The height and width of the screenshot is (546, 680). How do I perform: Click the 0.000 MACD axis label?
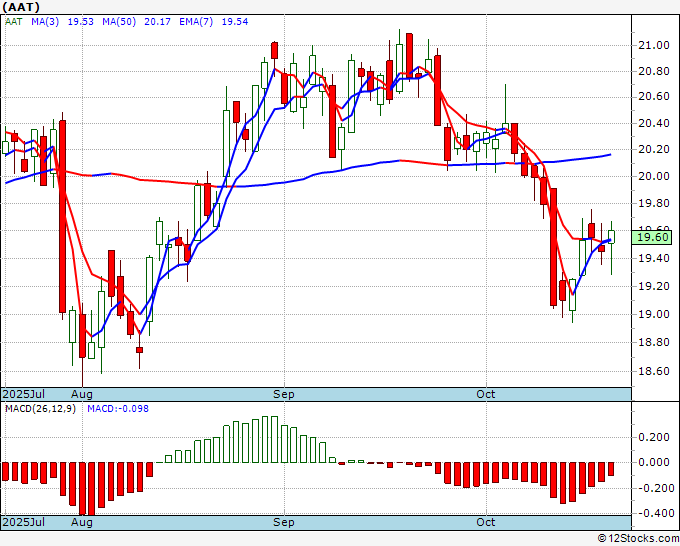tap(654, 462)
